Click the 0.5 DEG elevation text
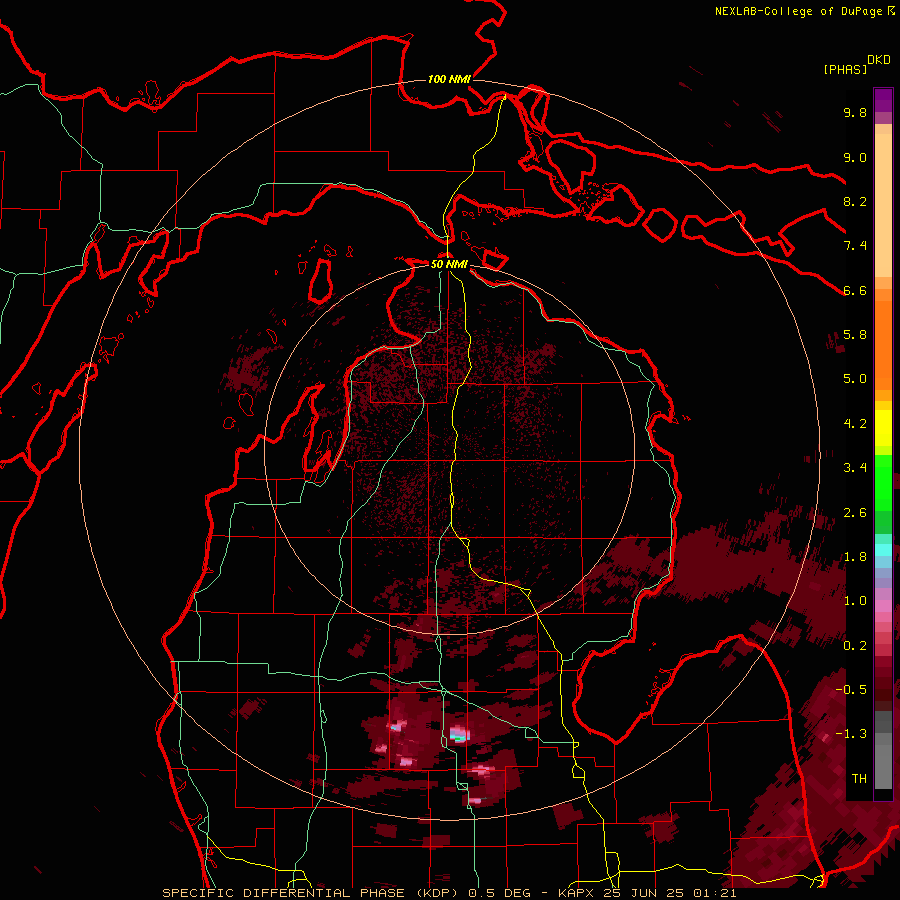900x900 pixels. point(501,893)
